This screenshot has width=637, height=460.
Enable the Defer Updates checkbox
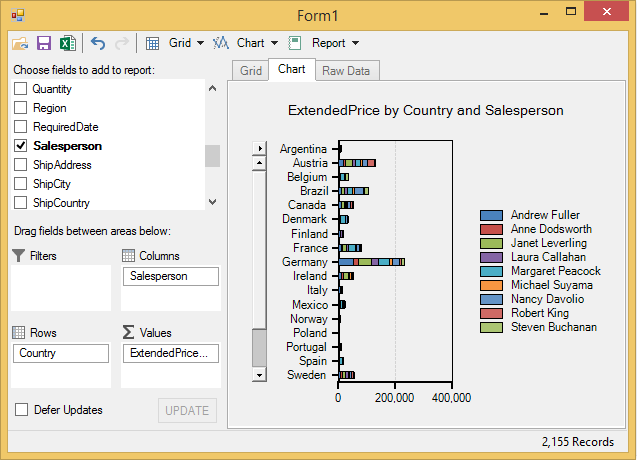coord(21,410)
